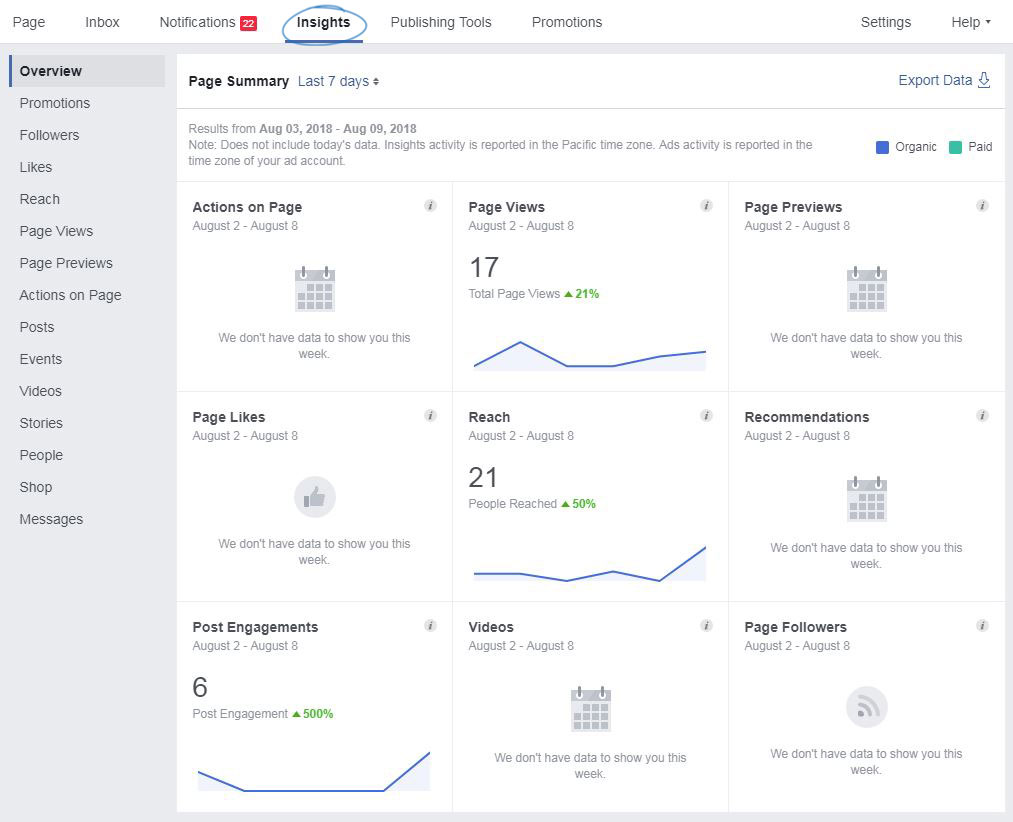This screenshot has height=822, width=1013.
Task: Click the Post Engagements card title
Action: 255,627
